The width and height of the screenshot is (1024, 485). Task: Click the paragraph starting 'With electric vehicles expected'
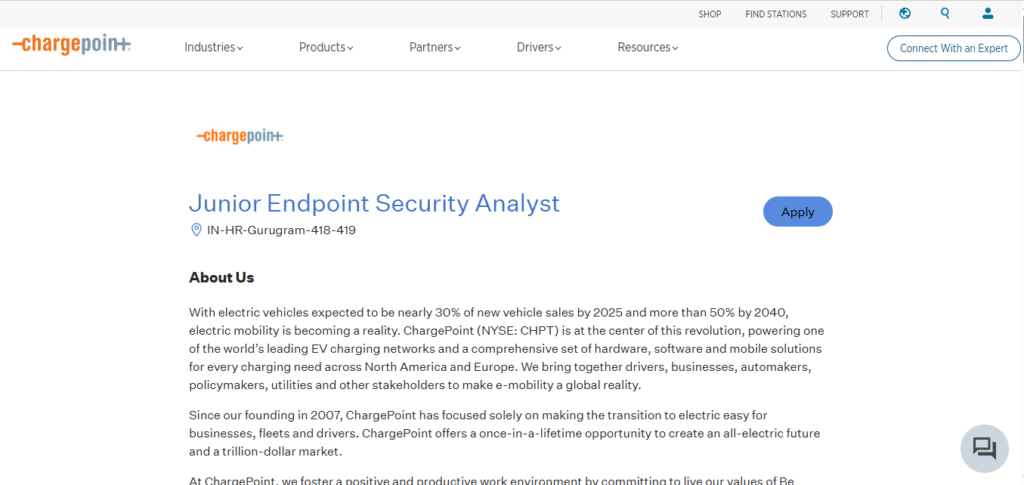(506, 348)
